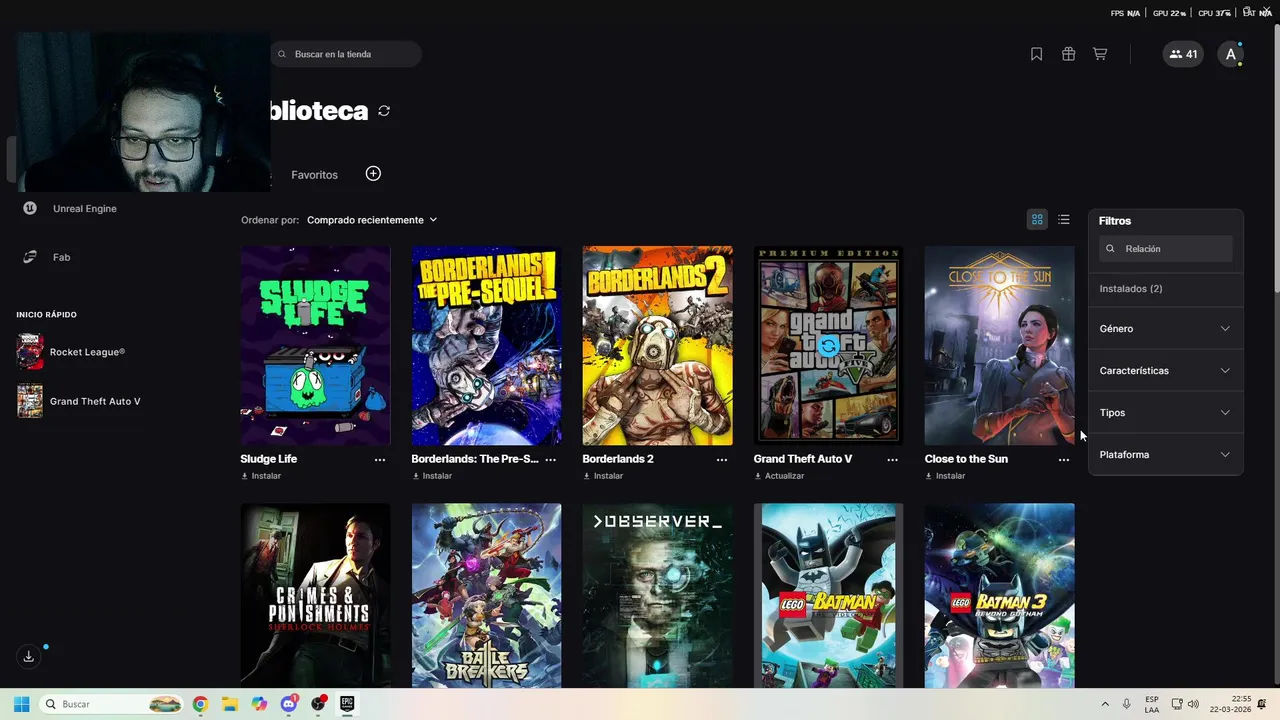Image resolution: width=1280 pixels, height=720 pixels.
Task: Open Close to the Sun options menu
Action: tap(1064, 460)
